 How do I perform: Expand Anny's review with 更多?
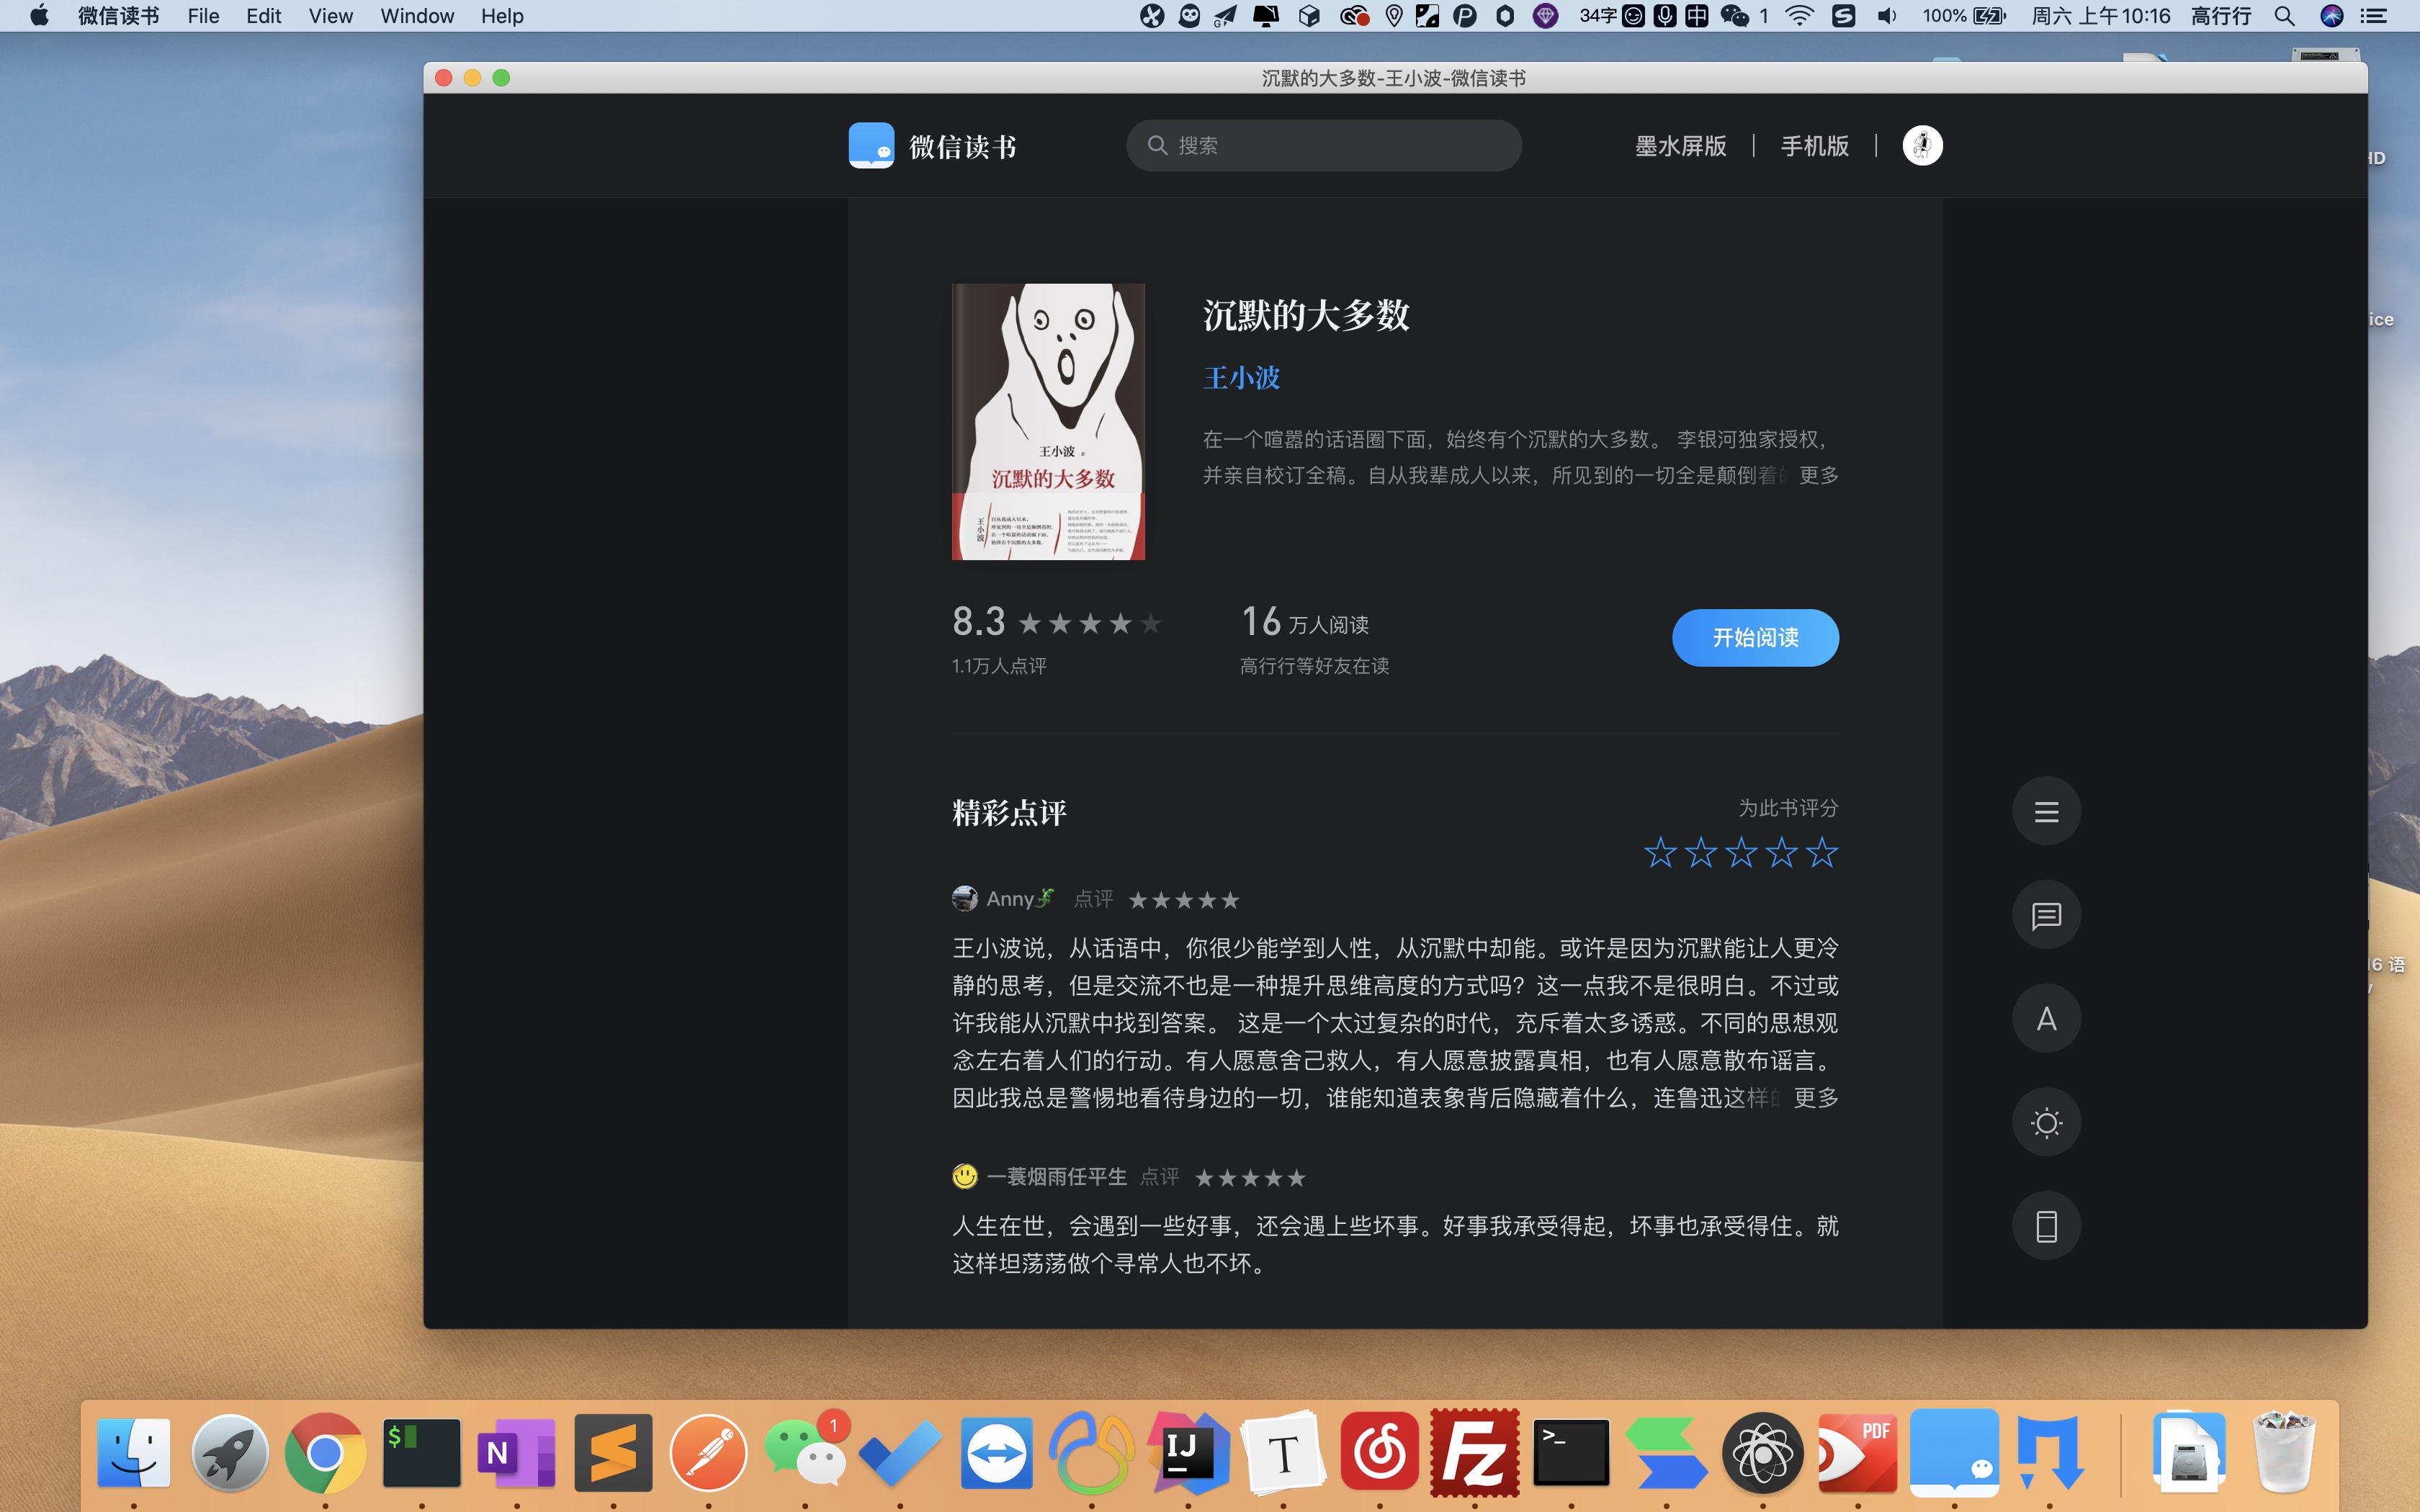[x=1815, y=1098]
